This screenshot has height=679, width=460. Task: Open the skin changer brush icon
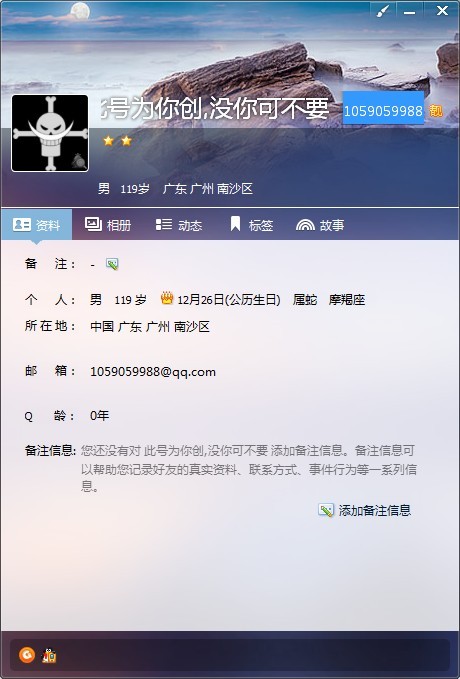coord(383,11)
